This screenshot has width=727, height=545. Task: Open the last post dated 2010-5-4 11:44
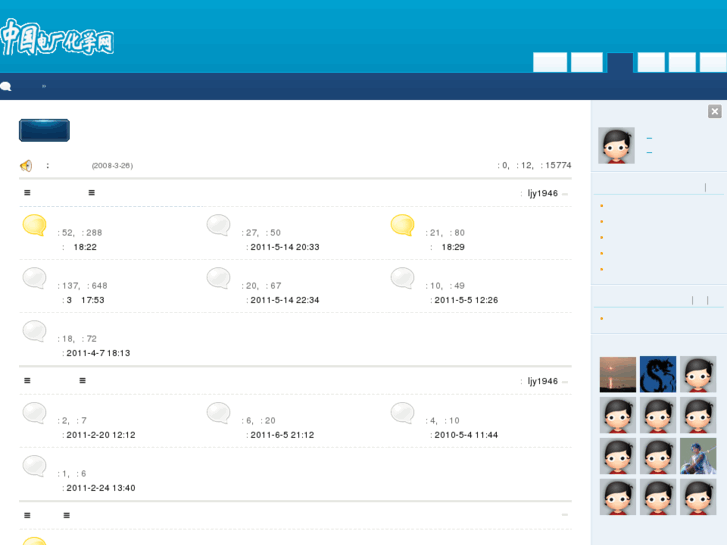coord(466,435)
